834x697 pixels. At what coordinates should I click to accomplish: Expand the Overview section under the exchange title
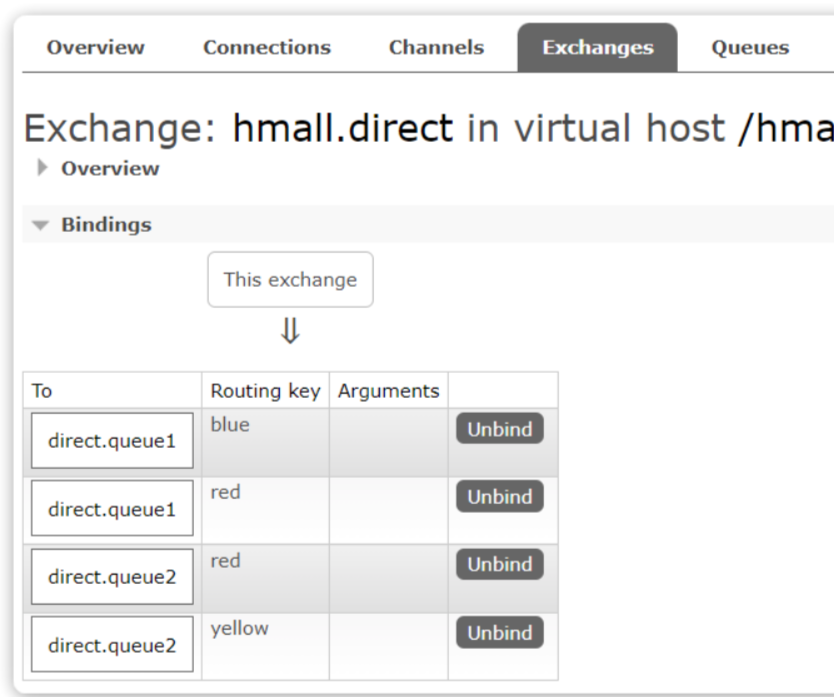[109, 169]
